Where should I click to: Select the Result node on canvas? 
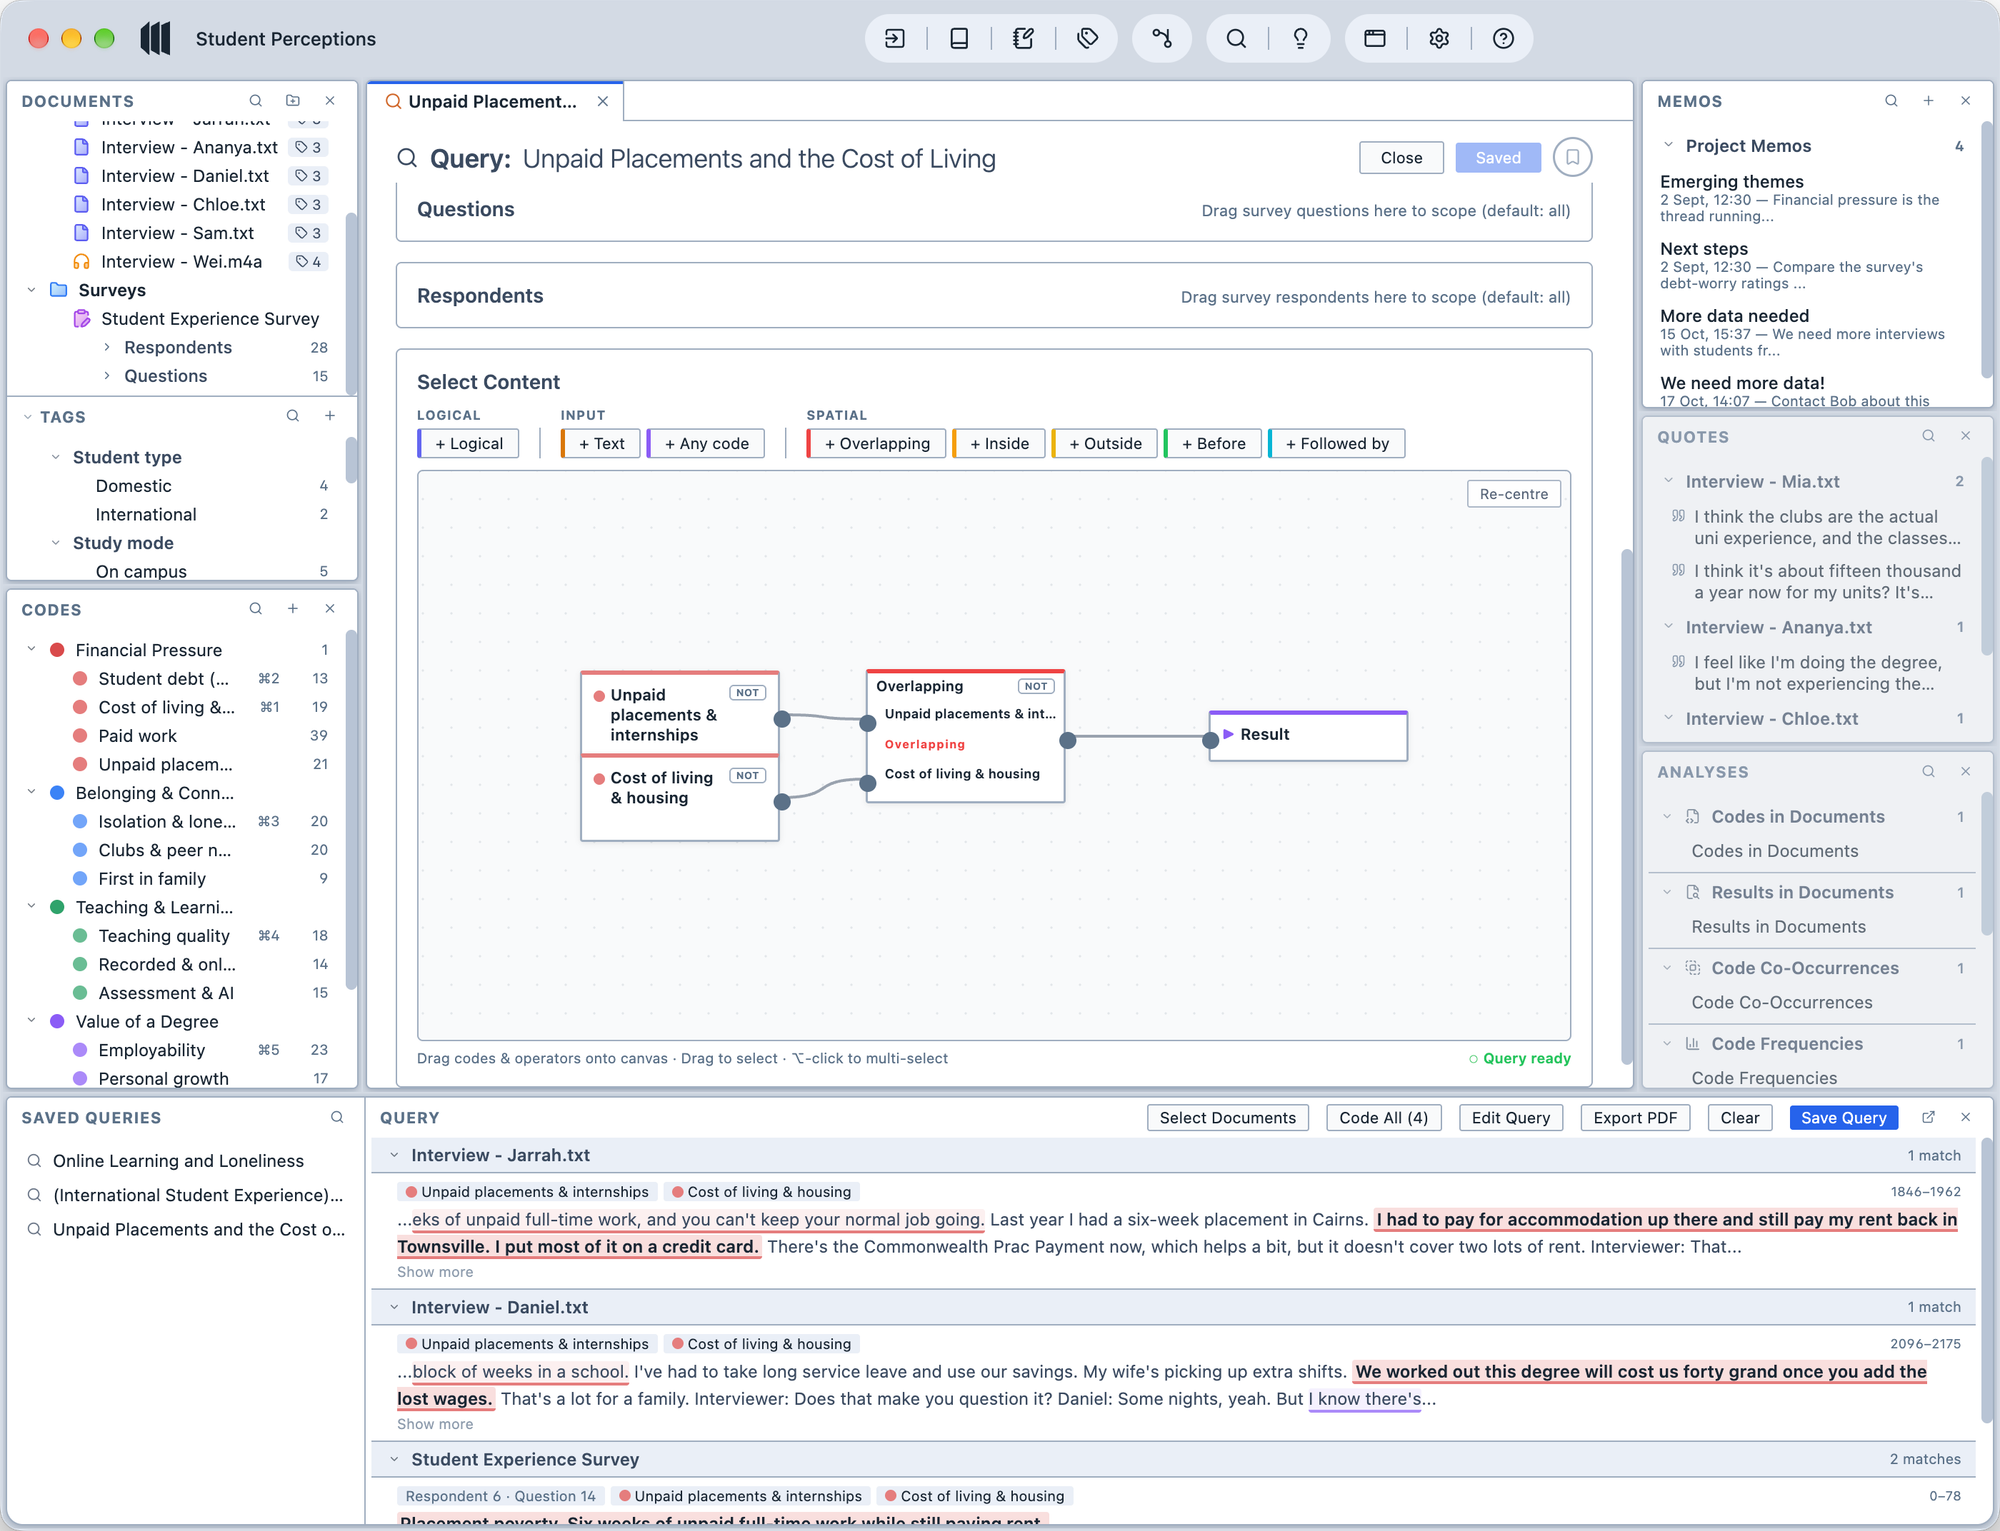1308,735
